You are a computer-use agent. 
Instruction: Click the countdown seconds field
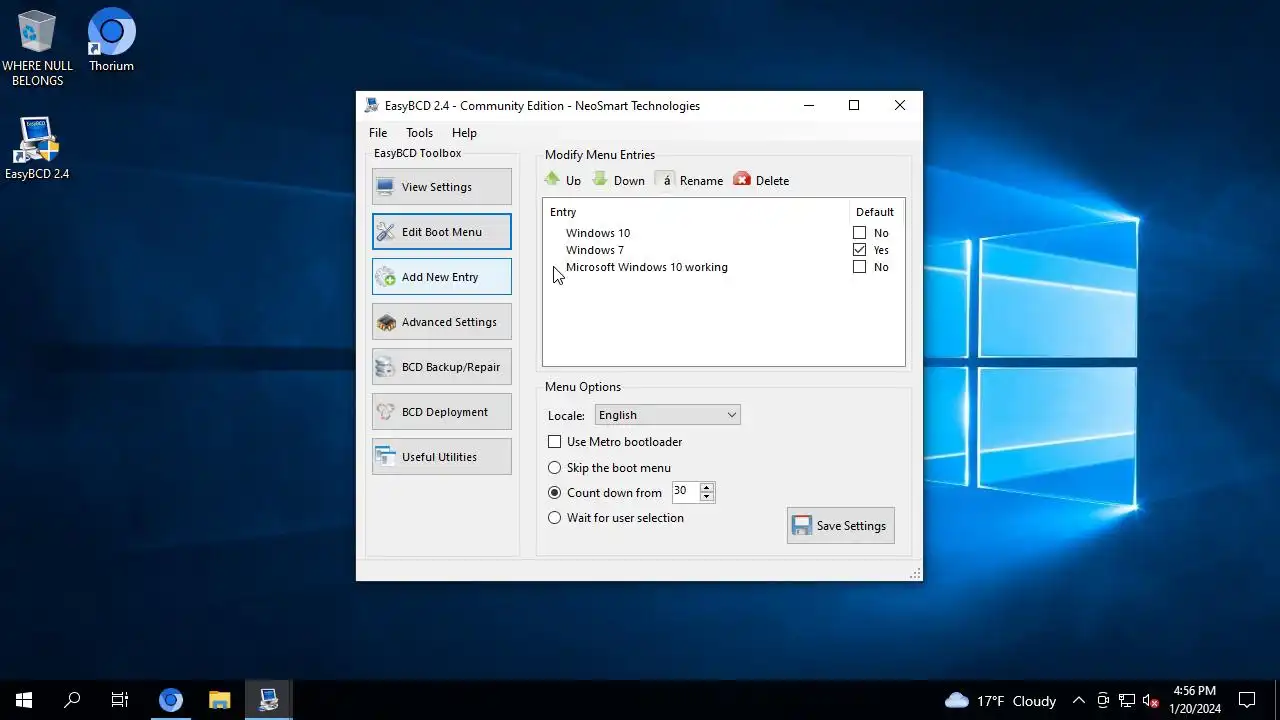click(x=686, y=492)
